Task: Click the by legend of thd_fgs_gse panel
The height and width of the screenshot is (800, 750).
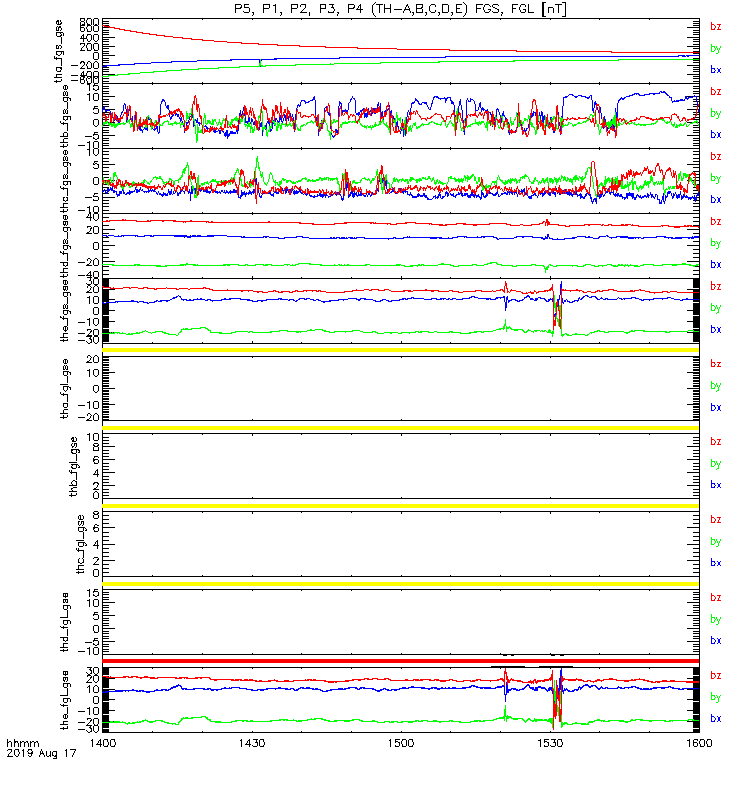Action: [x=716, y=243]
